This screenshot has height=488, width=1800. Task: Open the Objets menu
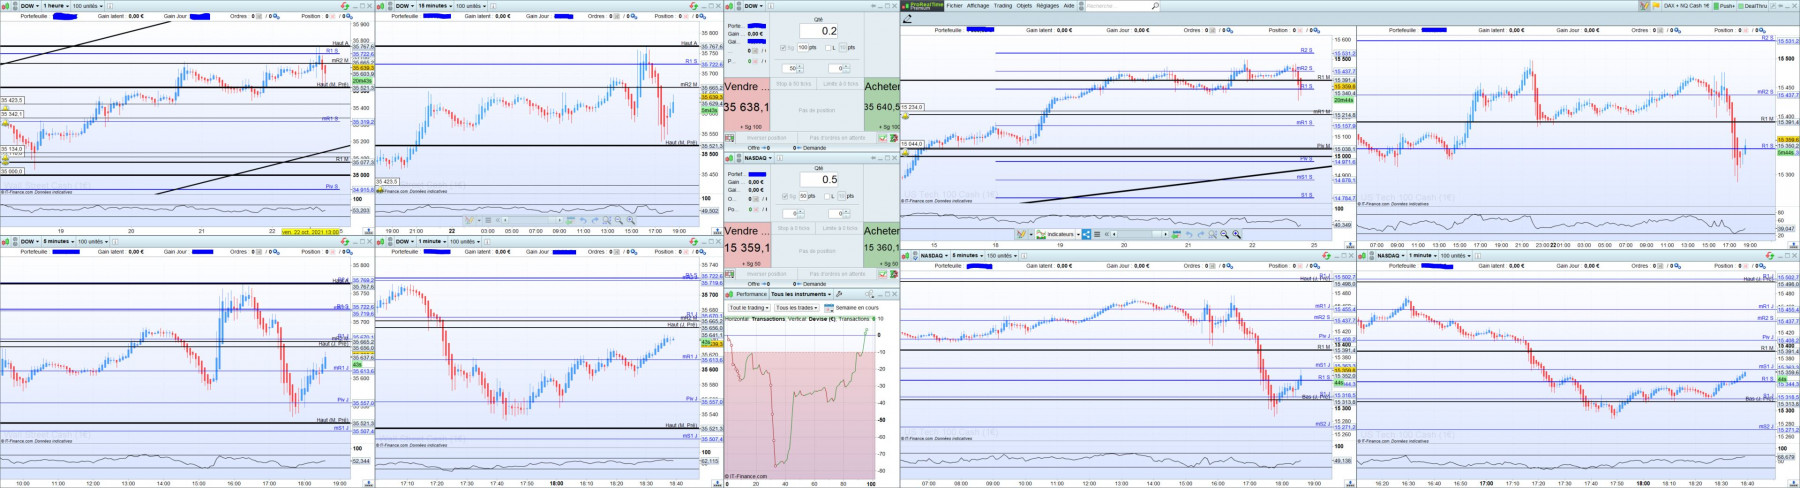[1024, 5]
